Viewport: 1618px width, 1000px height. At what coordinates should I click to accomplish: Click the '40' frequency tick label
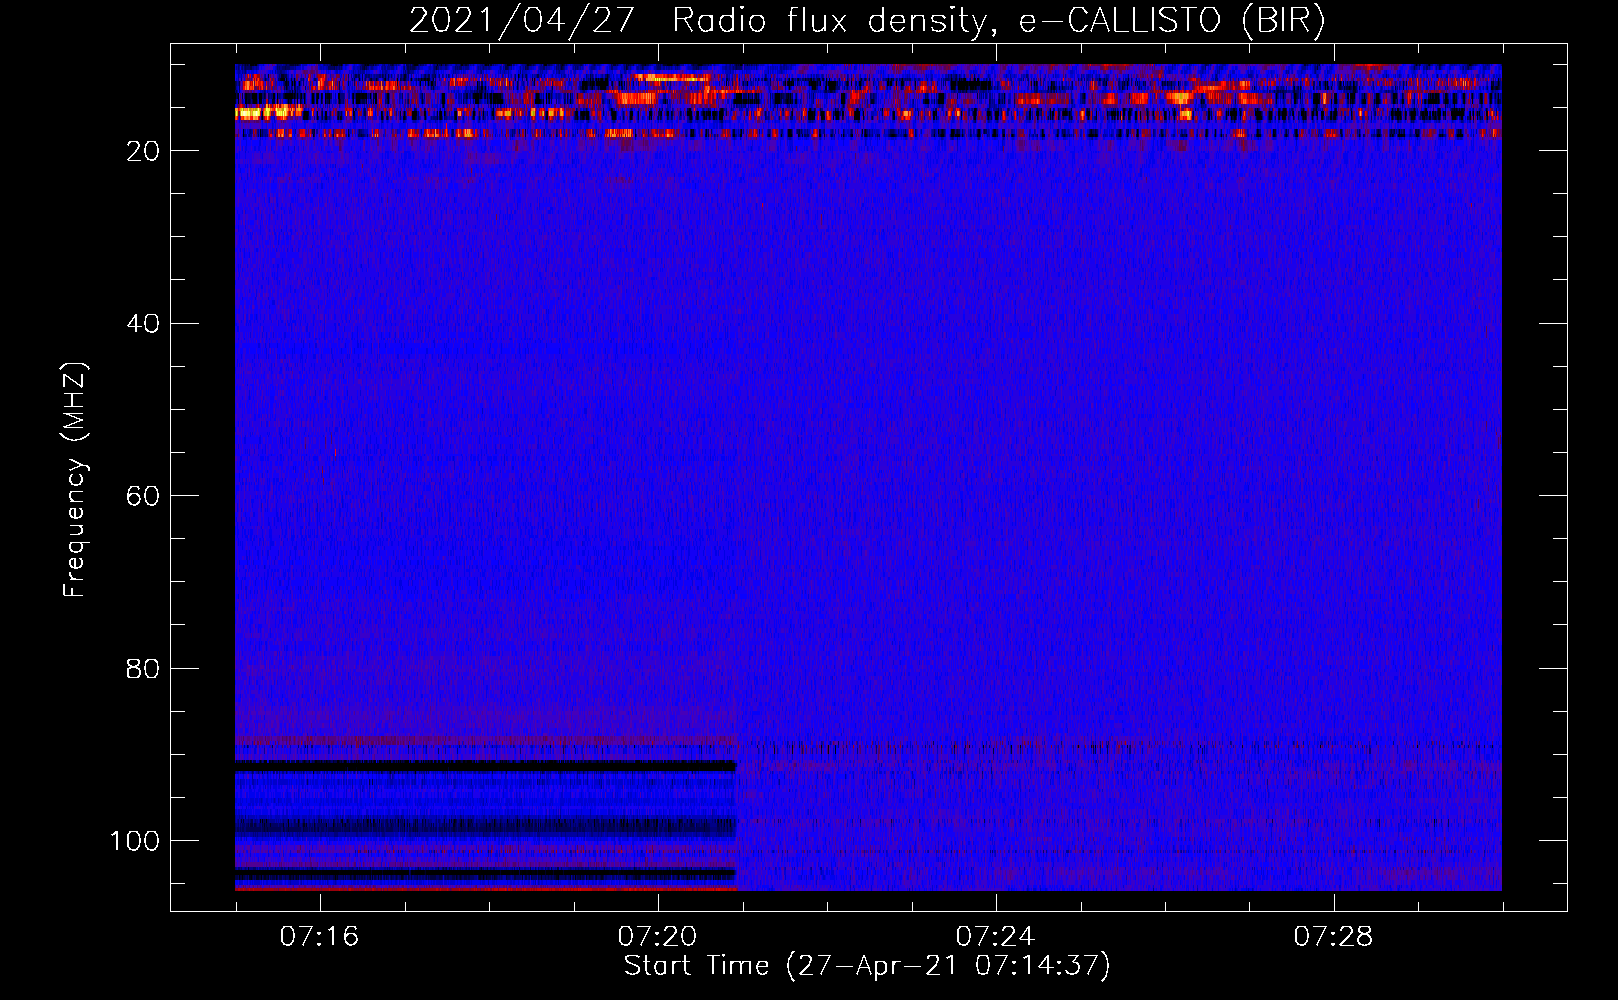click(x=143, y=324)
